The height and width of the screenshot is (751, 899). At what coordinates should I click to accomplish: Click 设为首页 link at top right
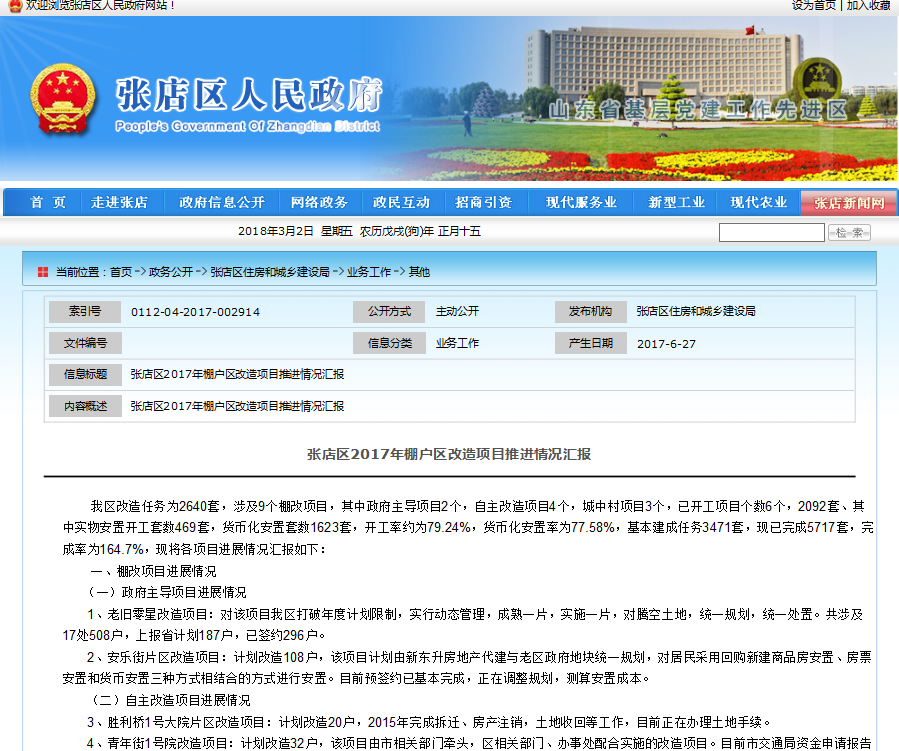click(813, 5)
